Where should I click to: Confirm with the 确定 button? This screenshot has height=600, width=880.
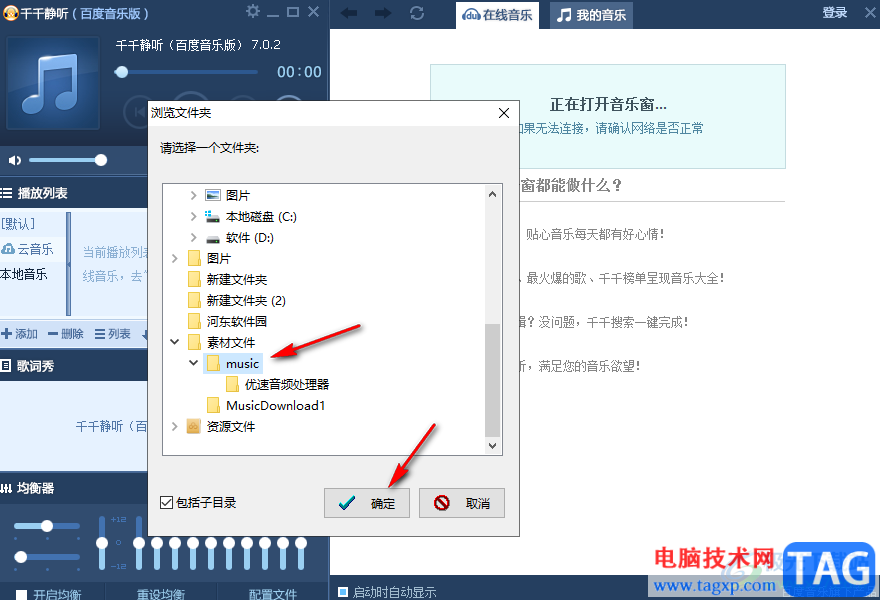pos(366,503)
